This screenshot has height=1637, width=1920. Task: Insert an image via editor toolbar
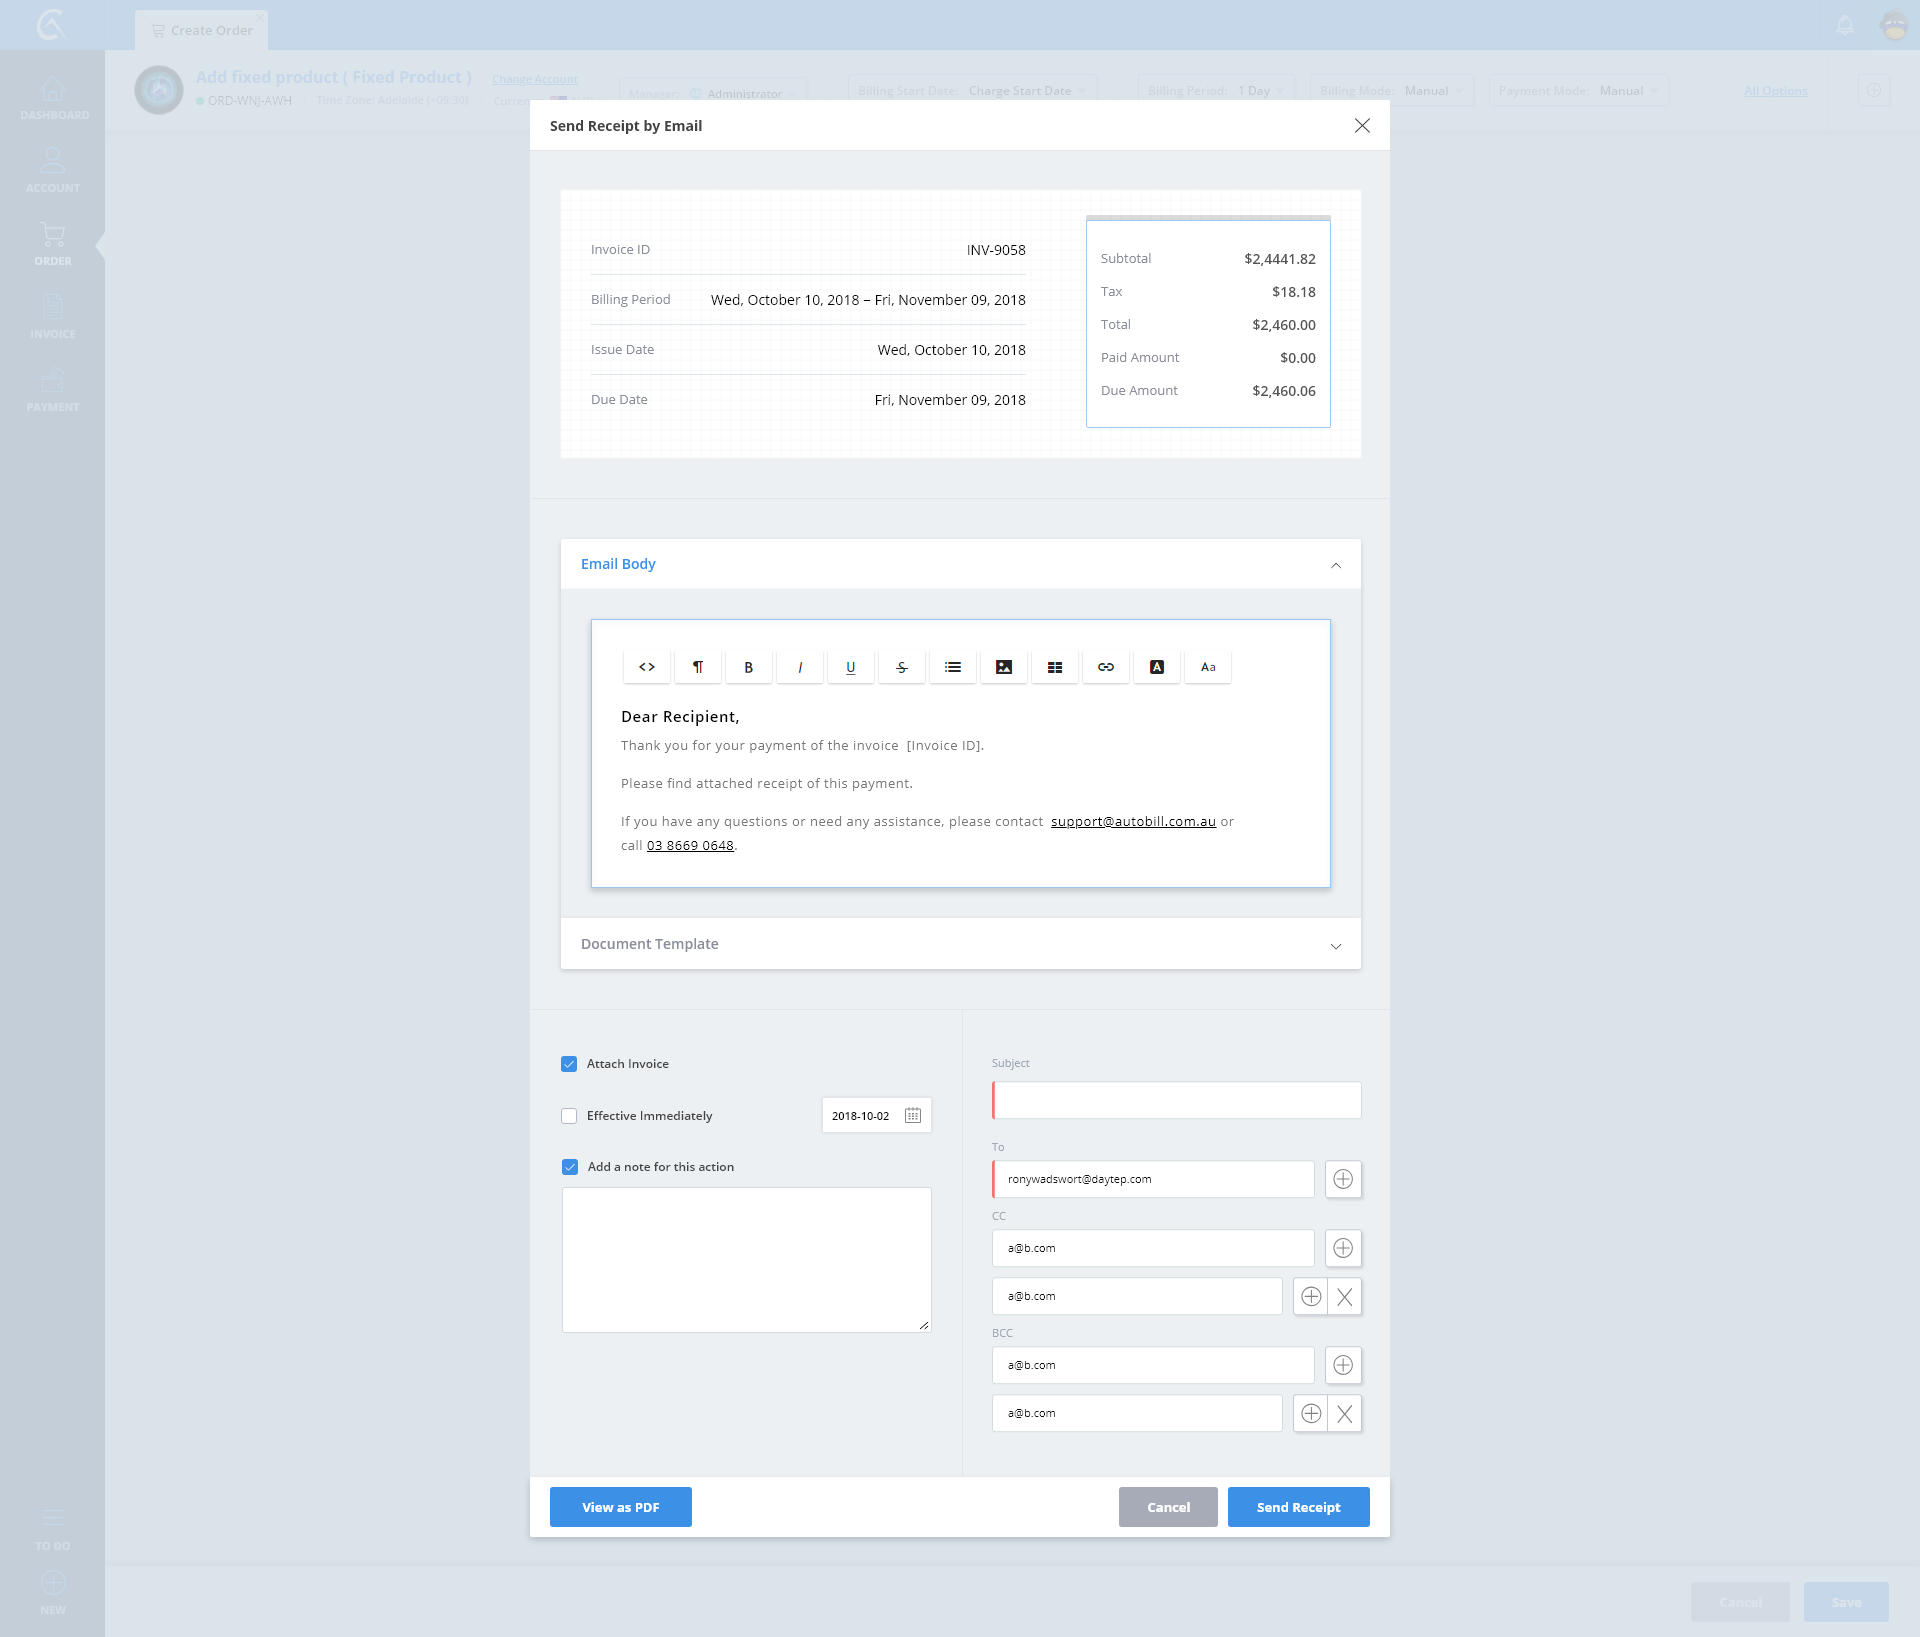[x=1003, y=667]
